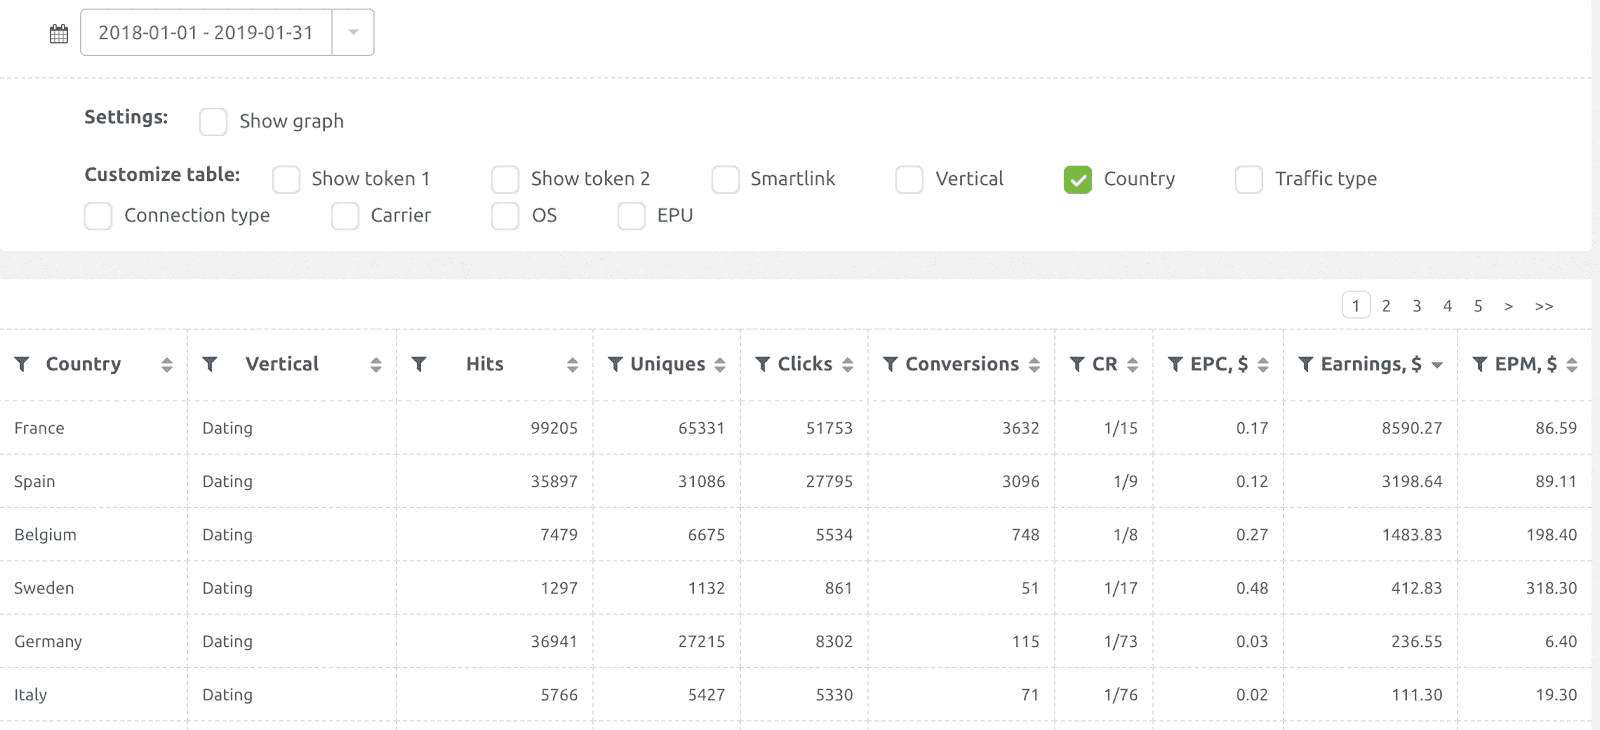Enable the Show graph checkbox
Screen dimensions: 1600x730
coord(213,122)
